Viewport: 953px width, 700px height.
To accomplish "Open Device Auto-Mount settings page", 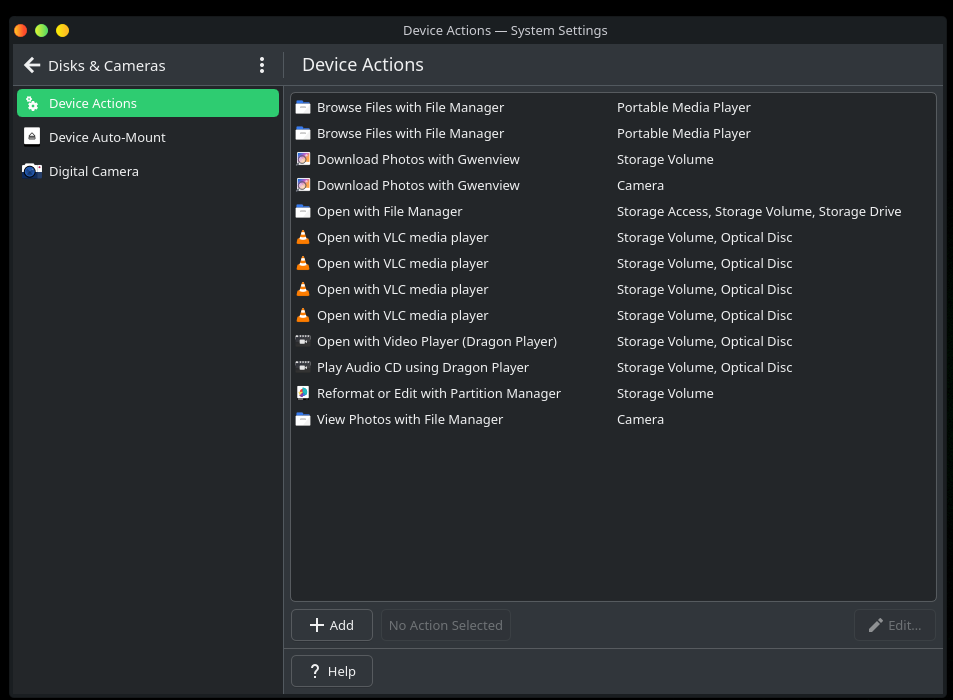I will tap(107, 137).
